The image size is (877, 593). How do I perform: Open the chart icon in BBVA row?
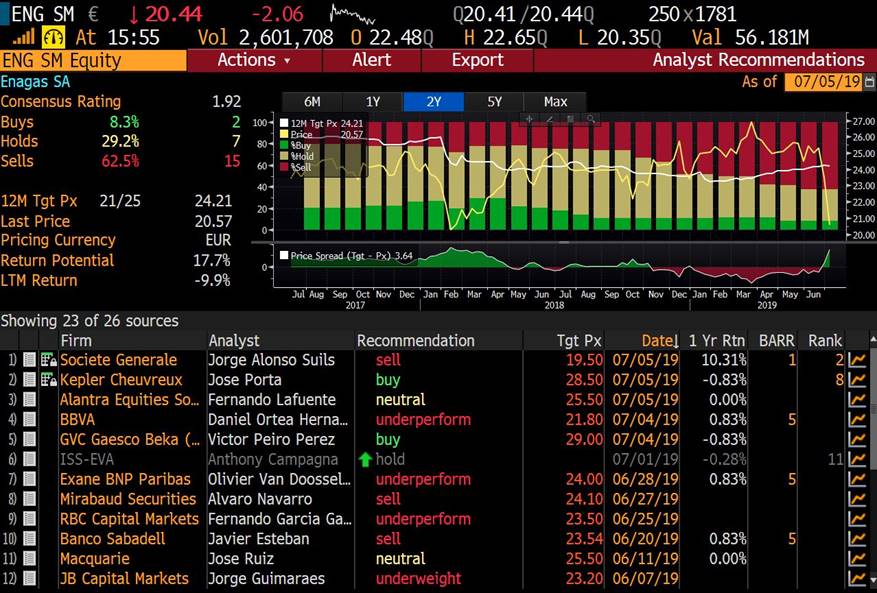(x=856, y=420)
